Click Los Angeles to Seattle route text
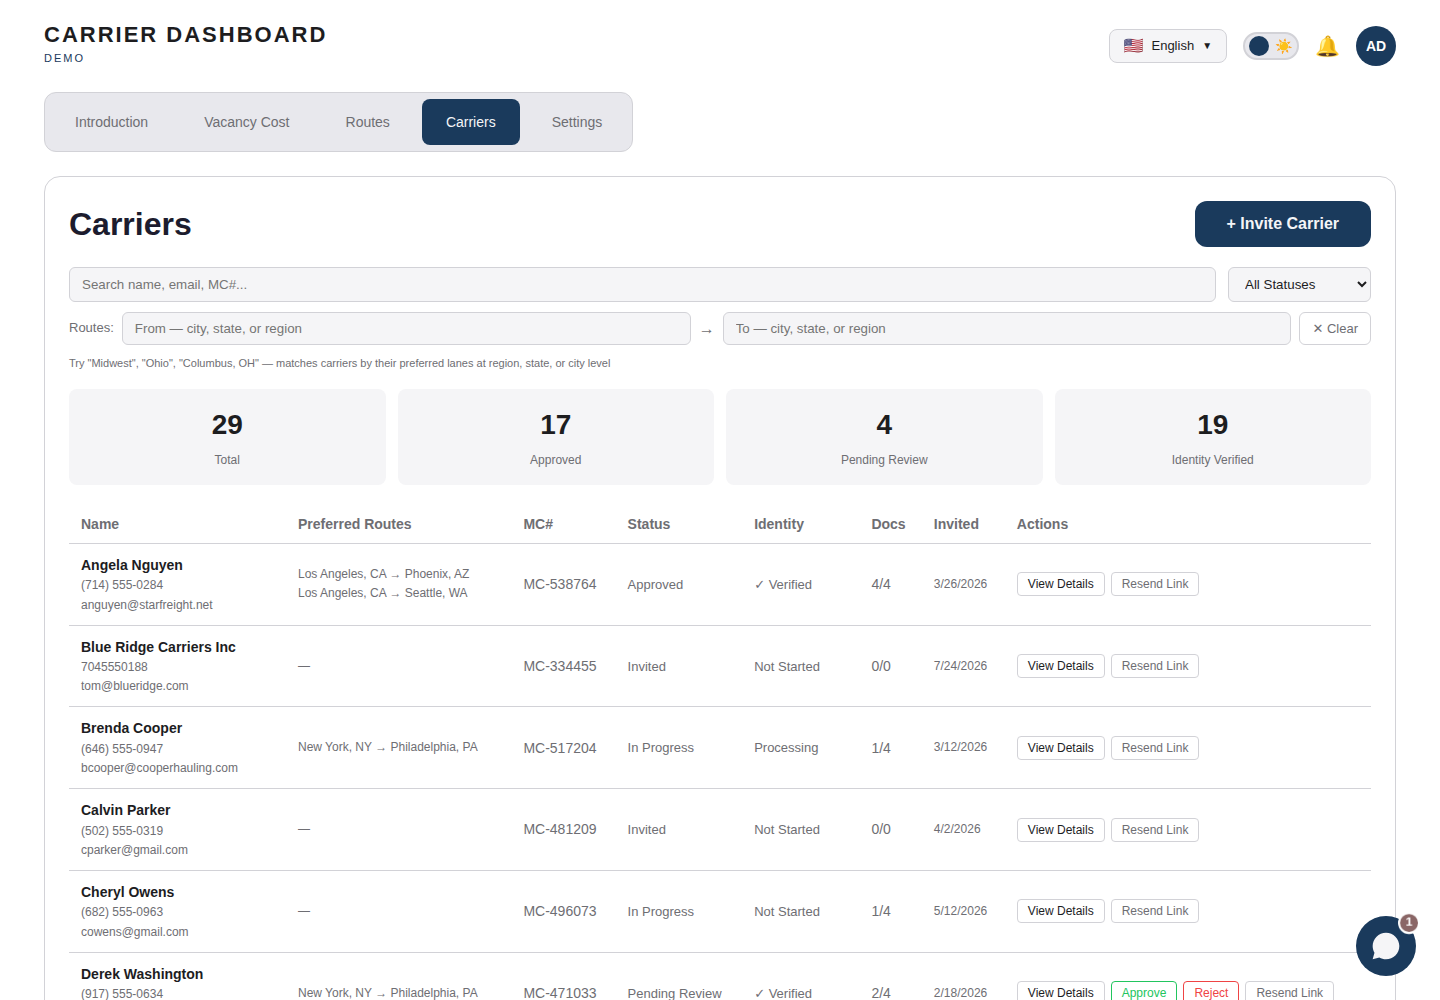 (x=383, y=593)
